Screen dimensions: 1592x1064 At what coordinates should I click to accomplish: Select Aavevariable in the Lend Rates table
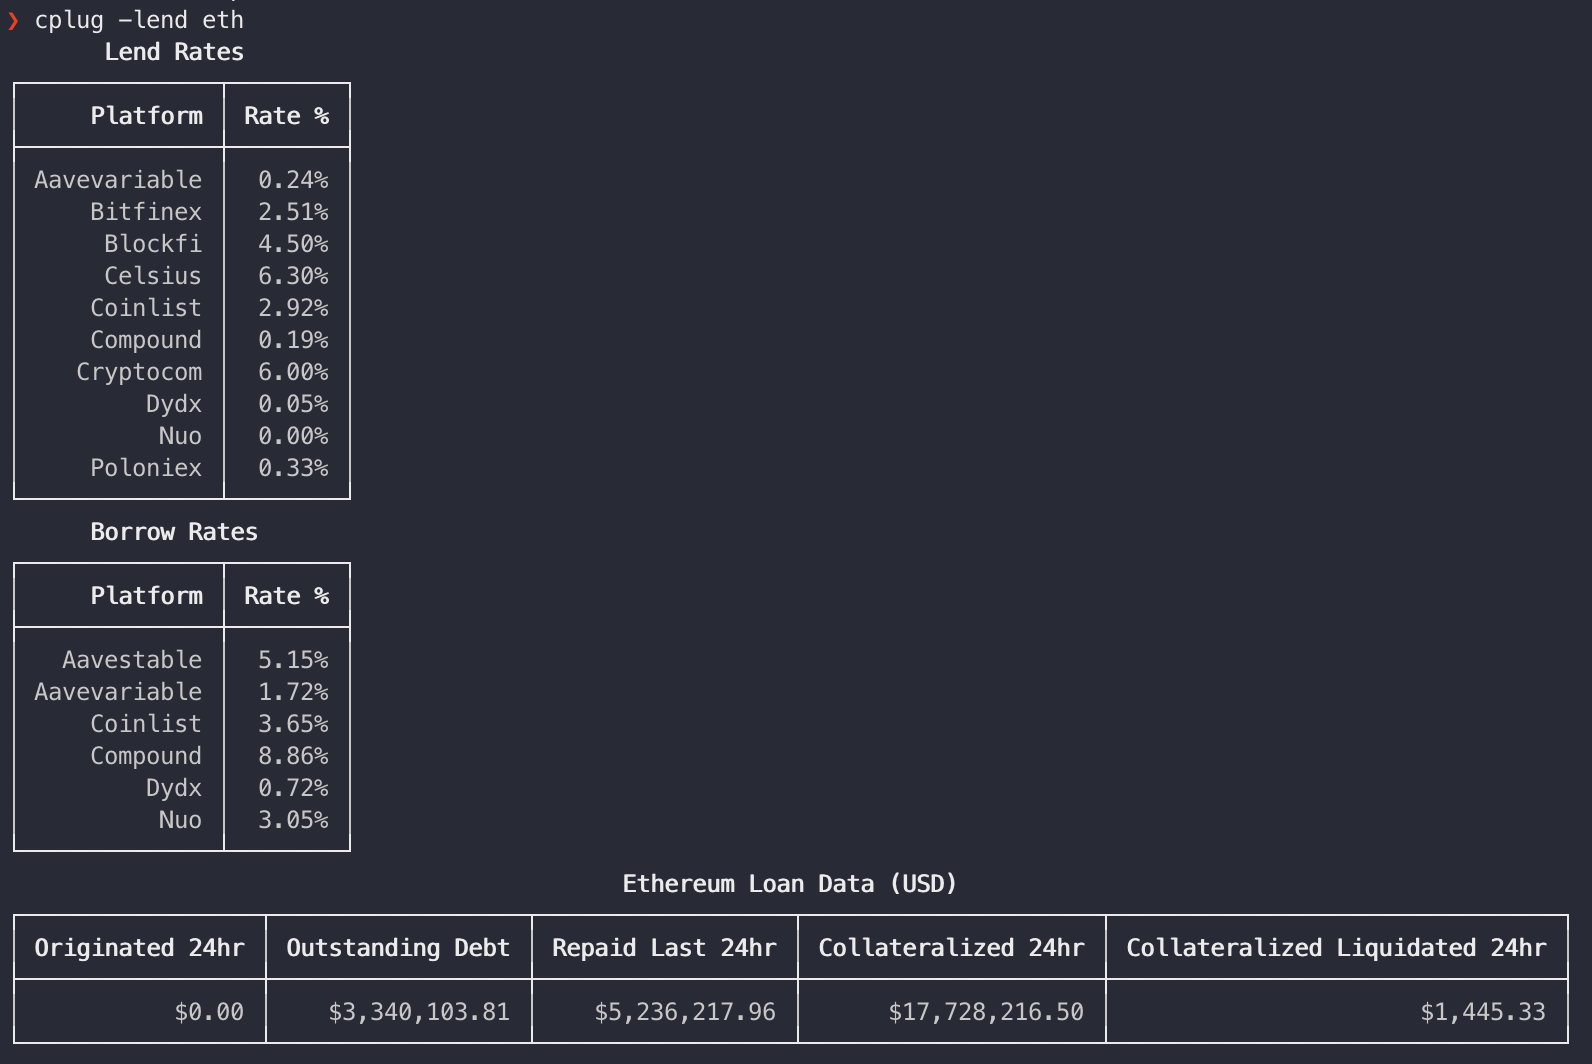(118, 180)
